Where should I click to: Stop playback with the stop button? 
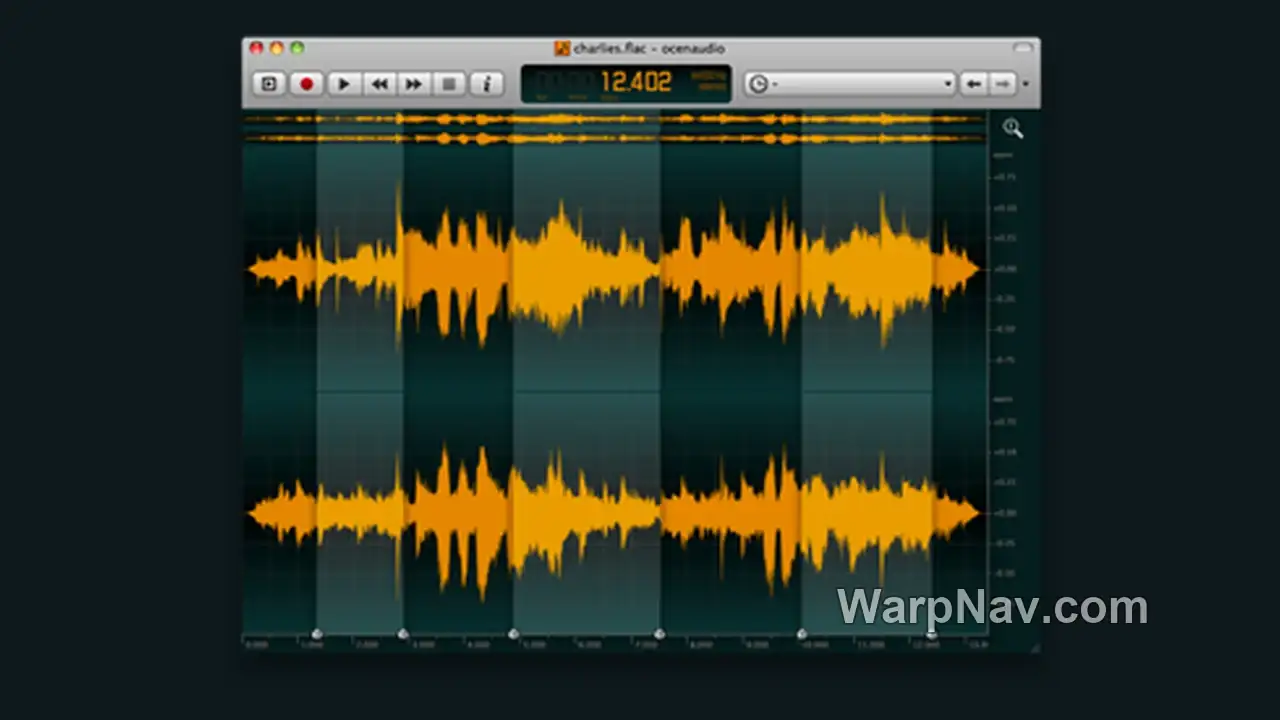(449, 84)
